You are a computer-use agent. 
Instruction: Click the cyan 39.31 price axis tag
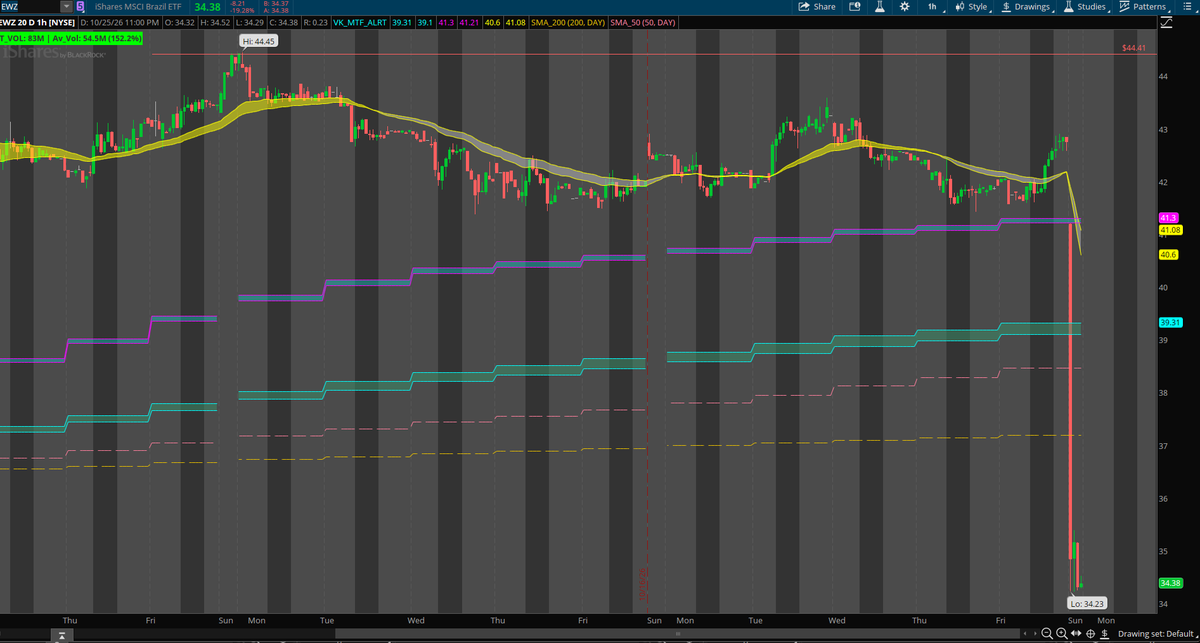pyautogui.click(x=1171, y=322)
